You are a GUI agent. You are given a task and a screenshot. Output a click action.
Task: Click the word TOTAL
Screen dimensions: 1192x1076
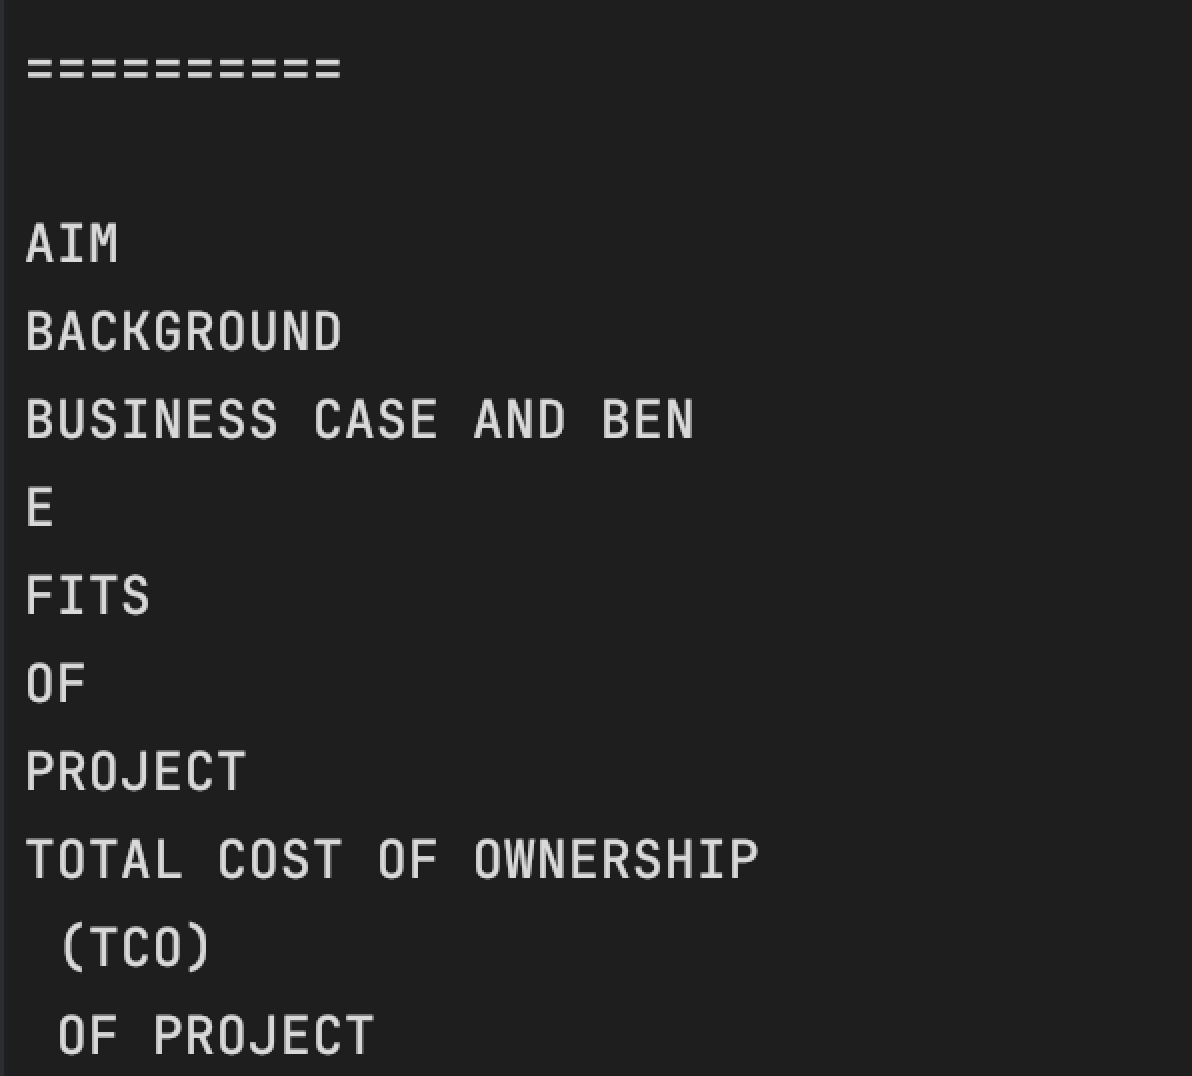104,859
